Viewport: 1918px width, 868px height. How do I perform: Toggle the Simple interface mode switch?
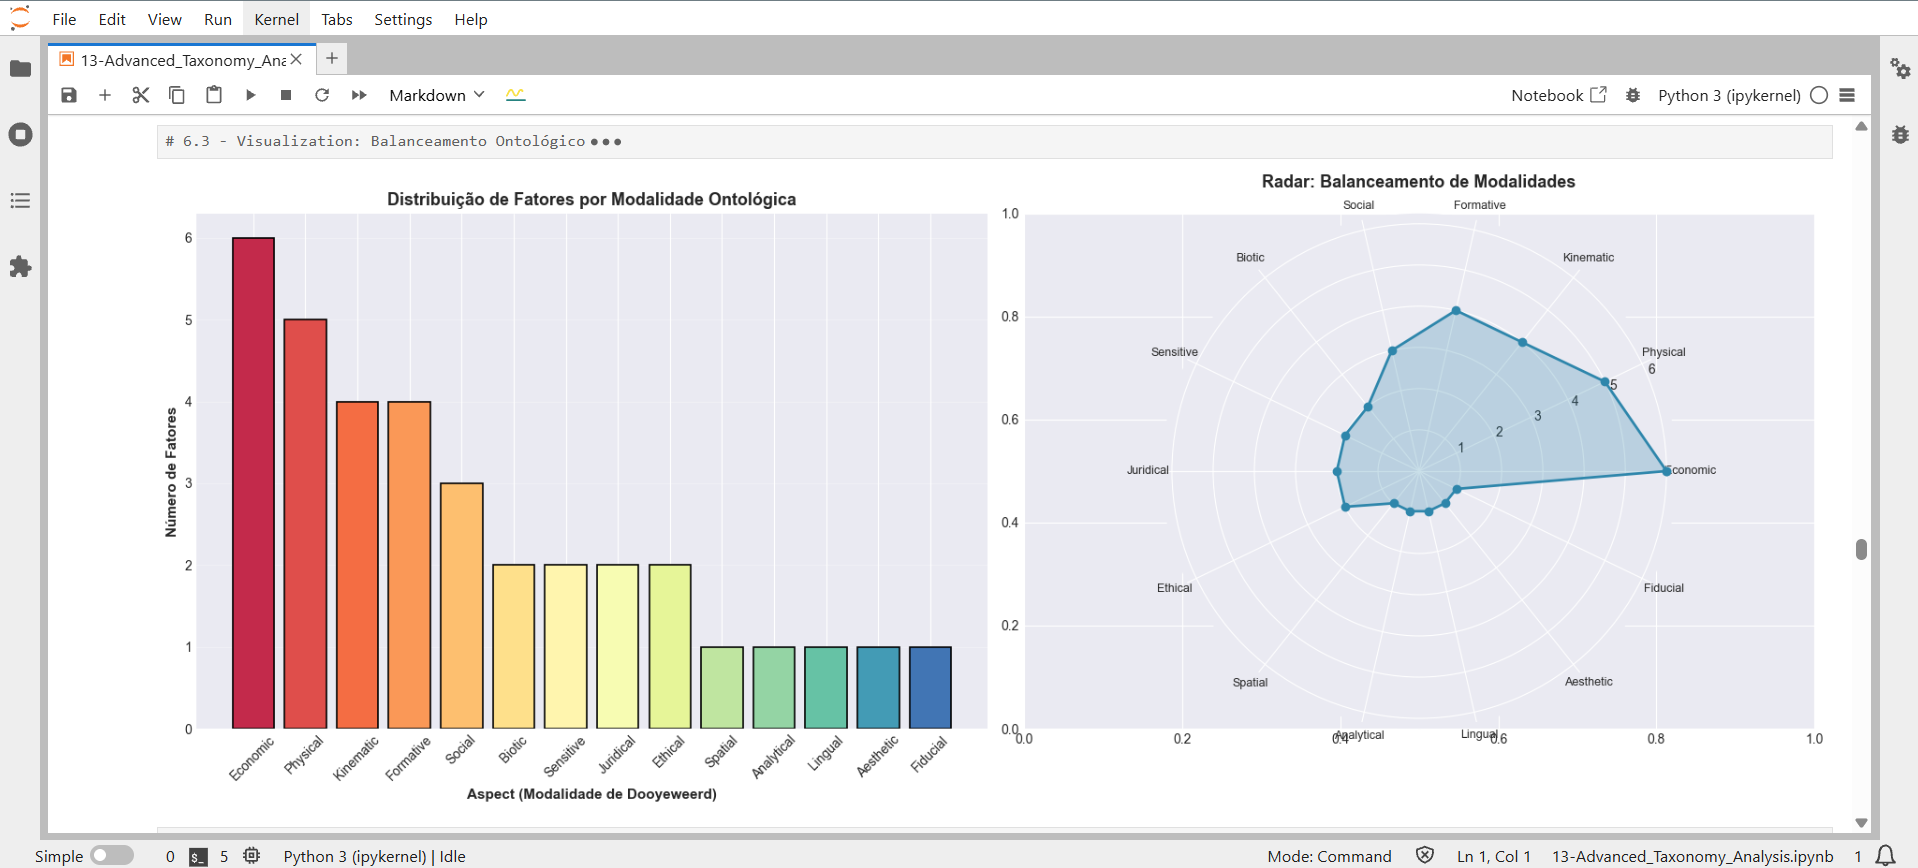(112, 856)
